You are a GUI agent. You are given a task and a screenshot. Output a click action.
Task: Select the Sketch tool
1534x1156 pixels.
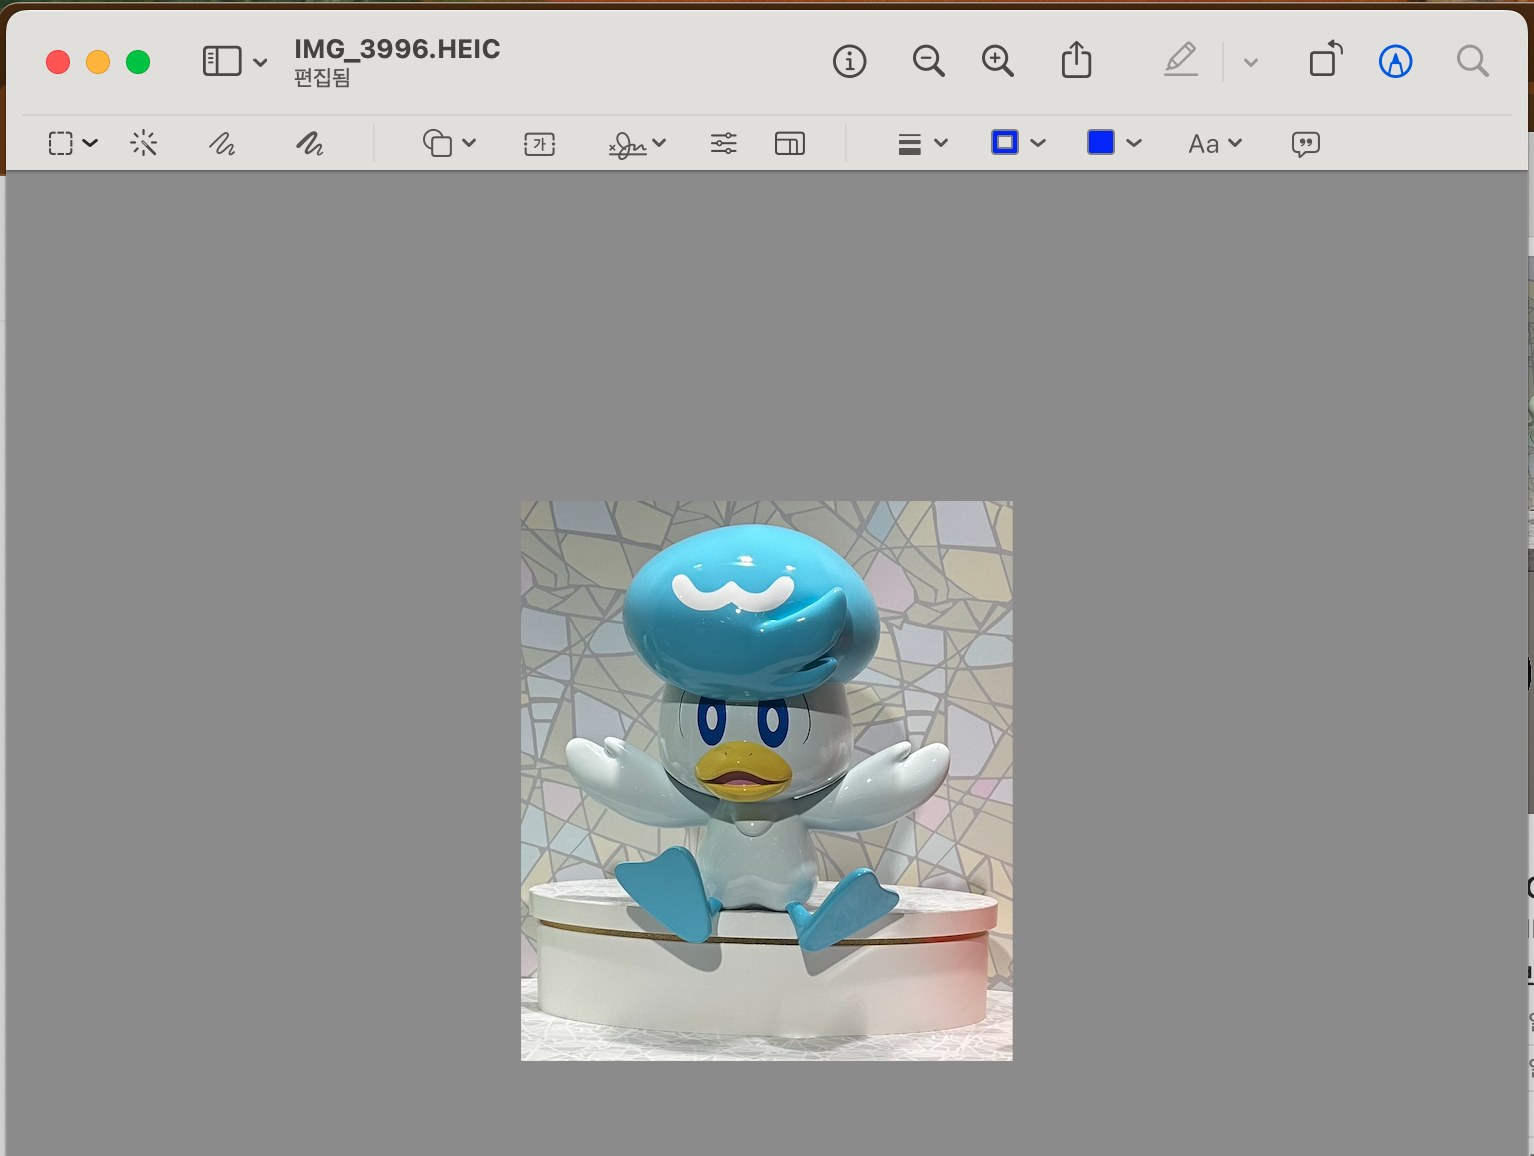[x=222, y=144]
